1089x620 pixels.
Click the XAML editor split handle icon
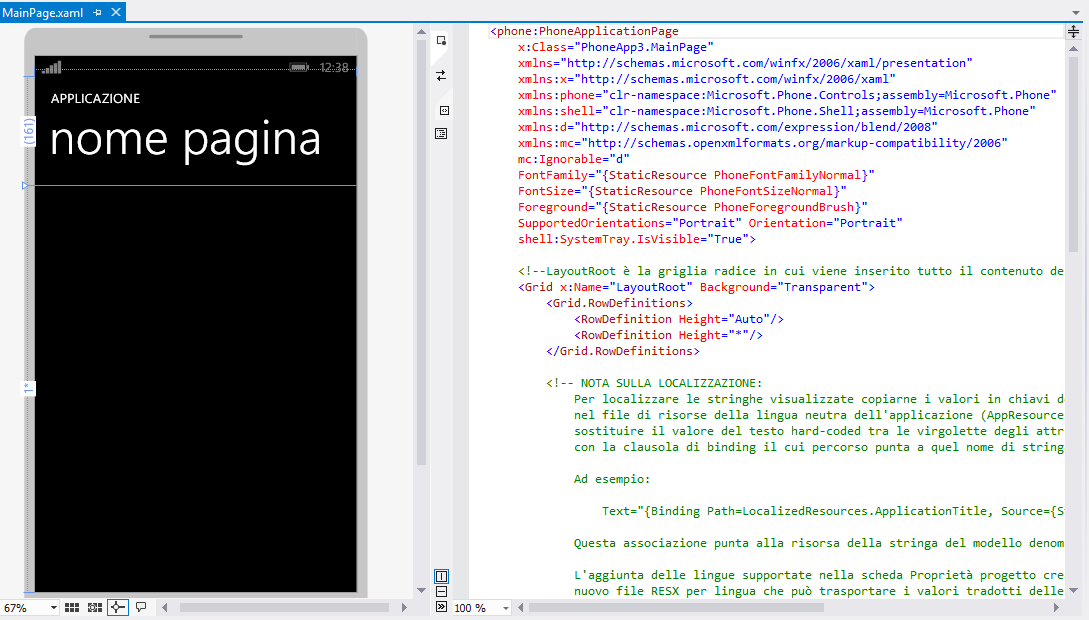pos(1073,31)
